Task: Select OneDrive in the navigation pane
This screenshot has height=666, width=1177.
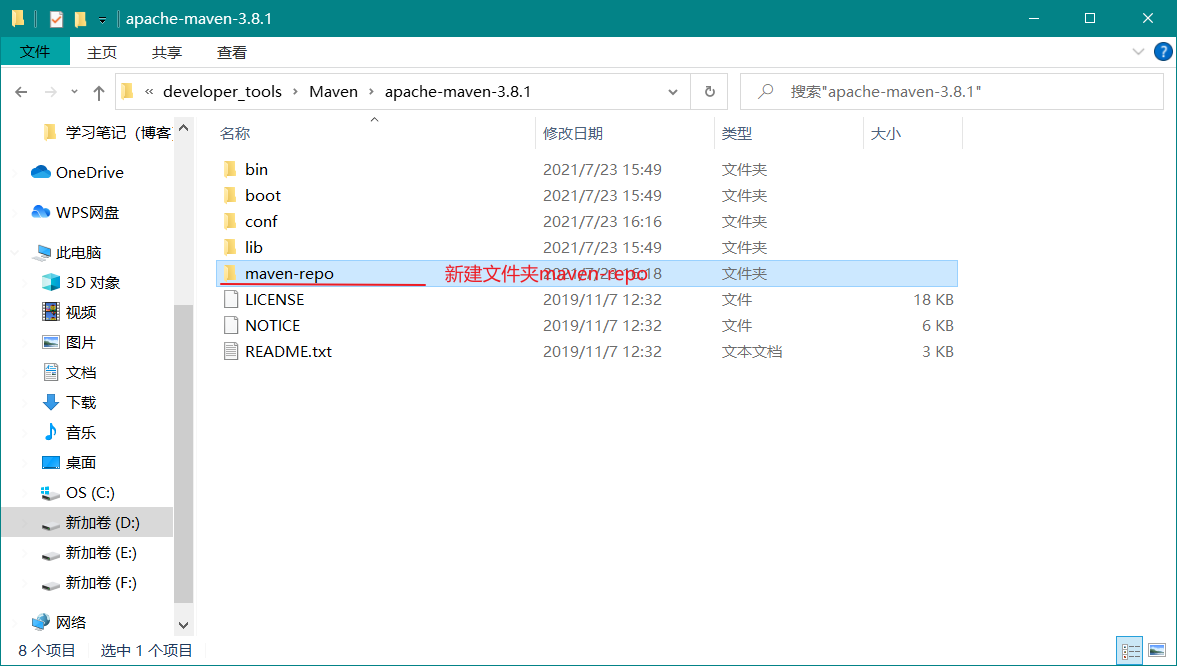Action: 89,172
